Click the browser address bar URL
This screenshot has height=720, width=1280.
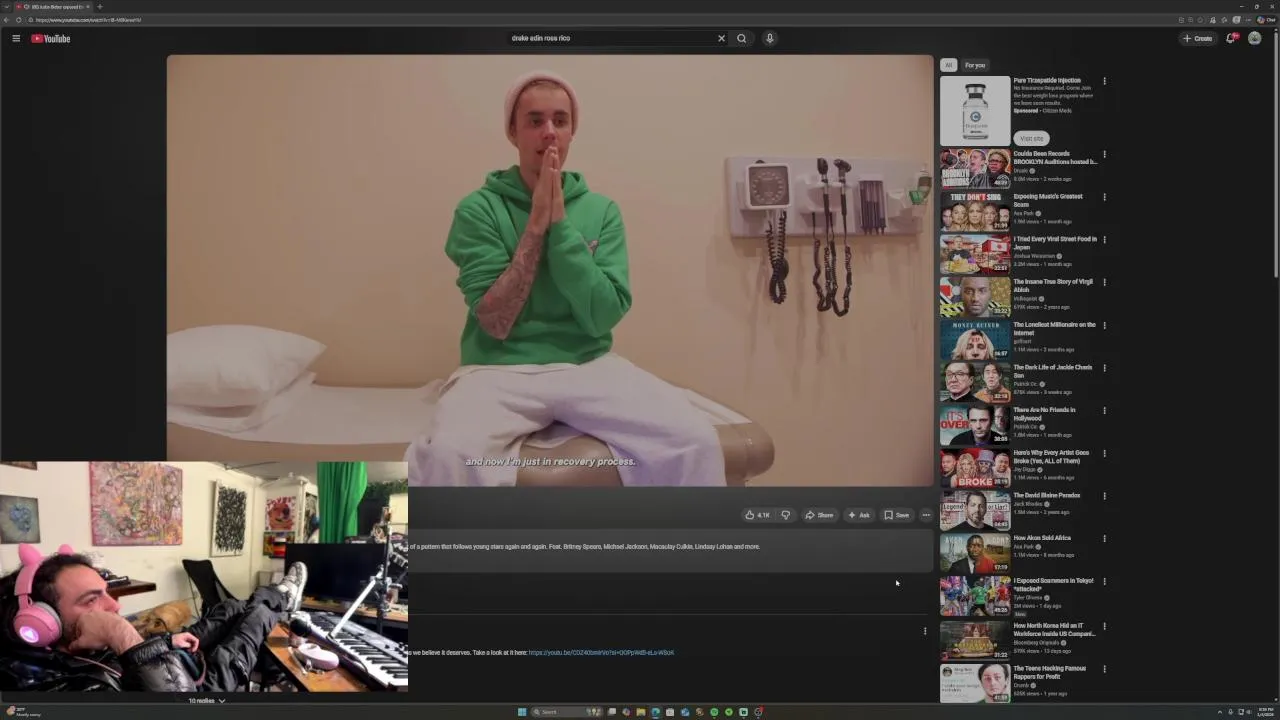(x=89, y=20)
